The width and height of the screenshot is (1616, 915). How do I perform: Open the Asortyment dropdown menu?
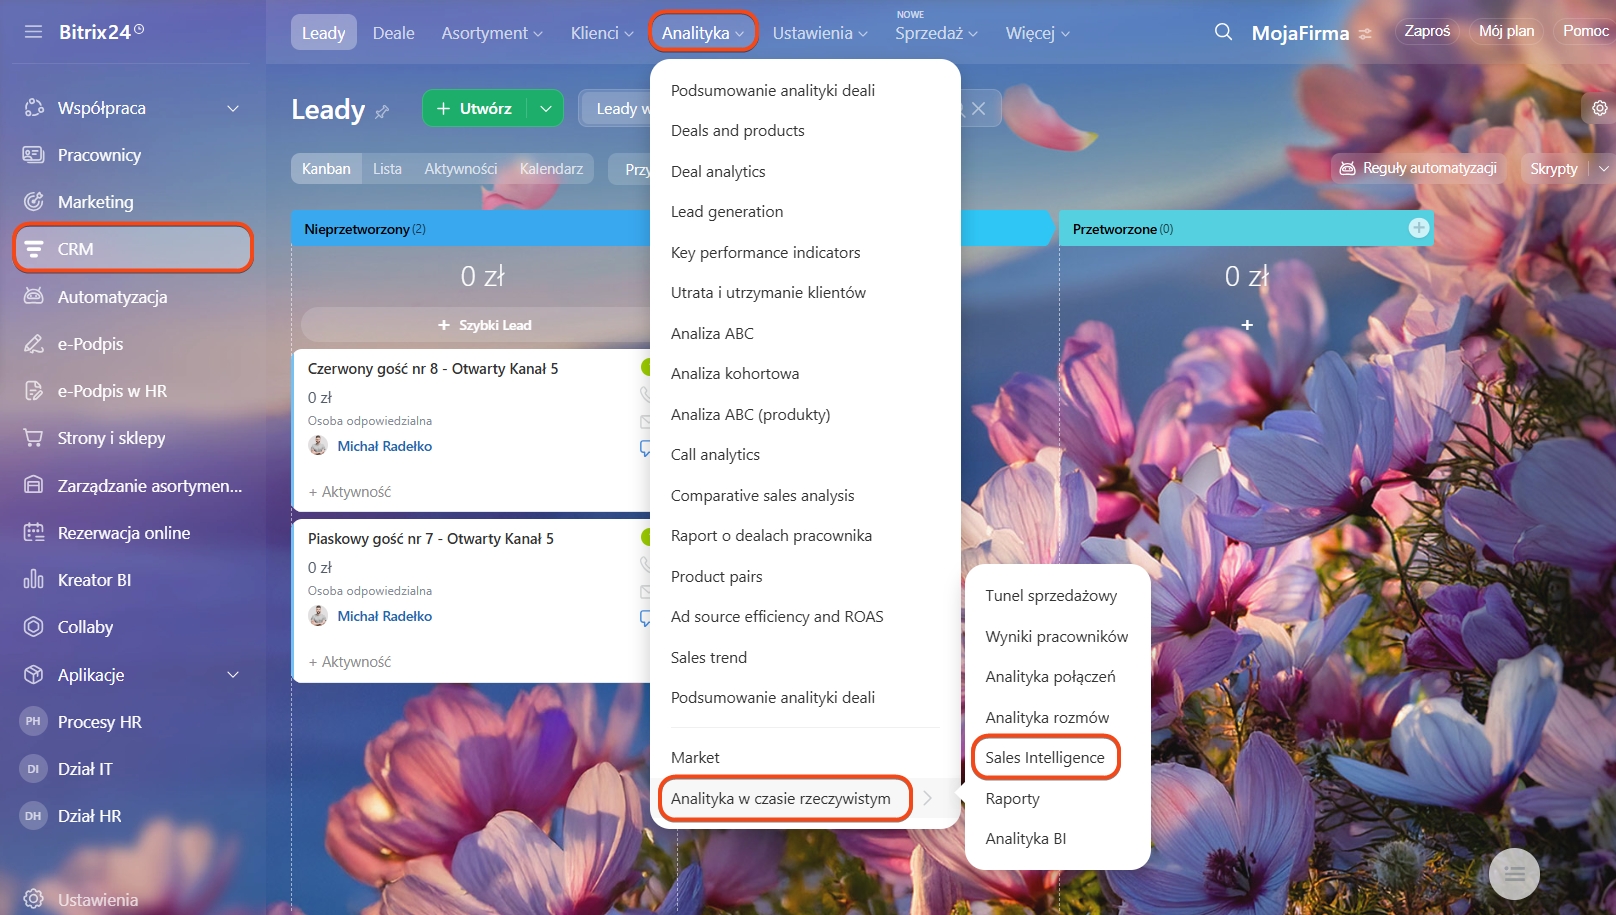pyautogui.click(x=492, y=33)
